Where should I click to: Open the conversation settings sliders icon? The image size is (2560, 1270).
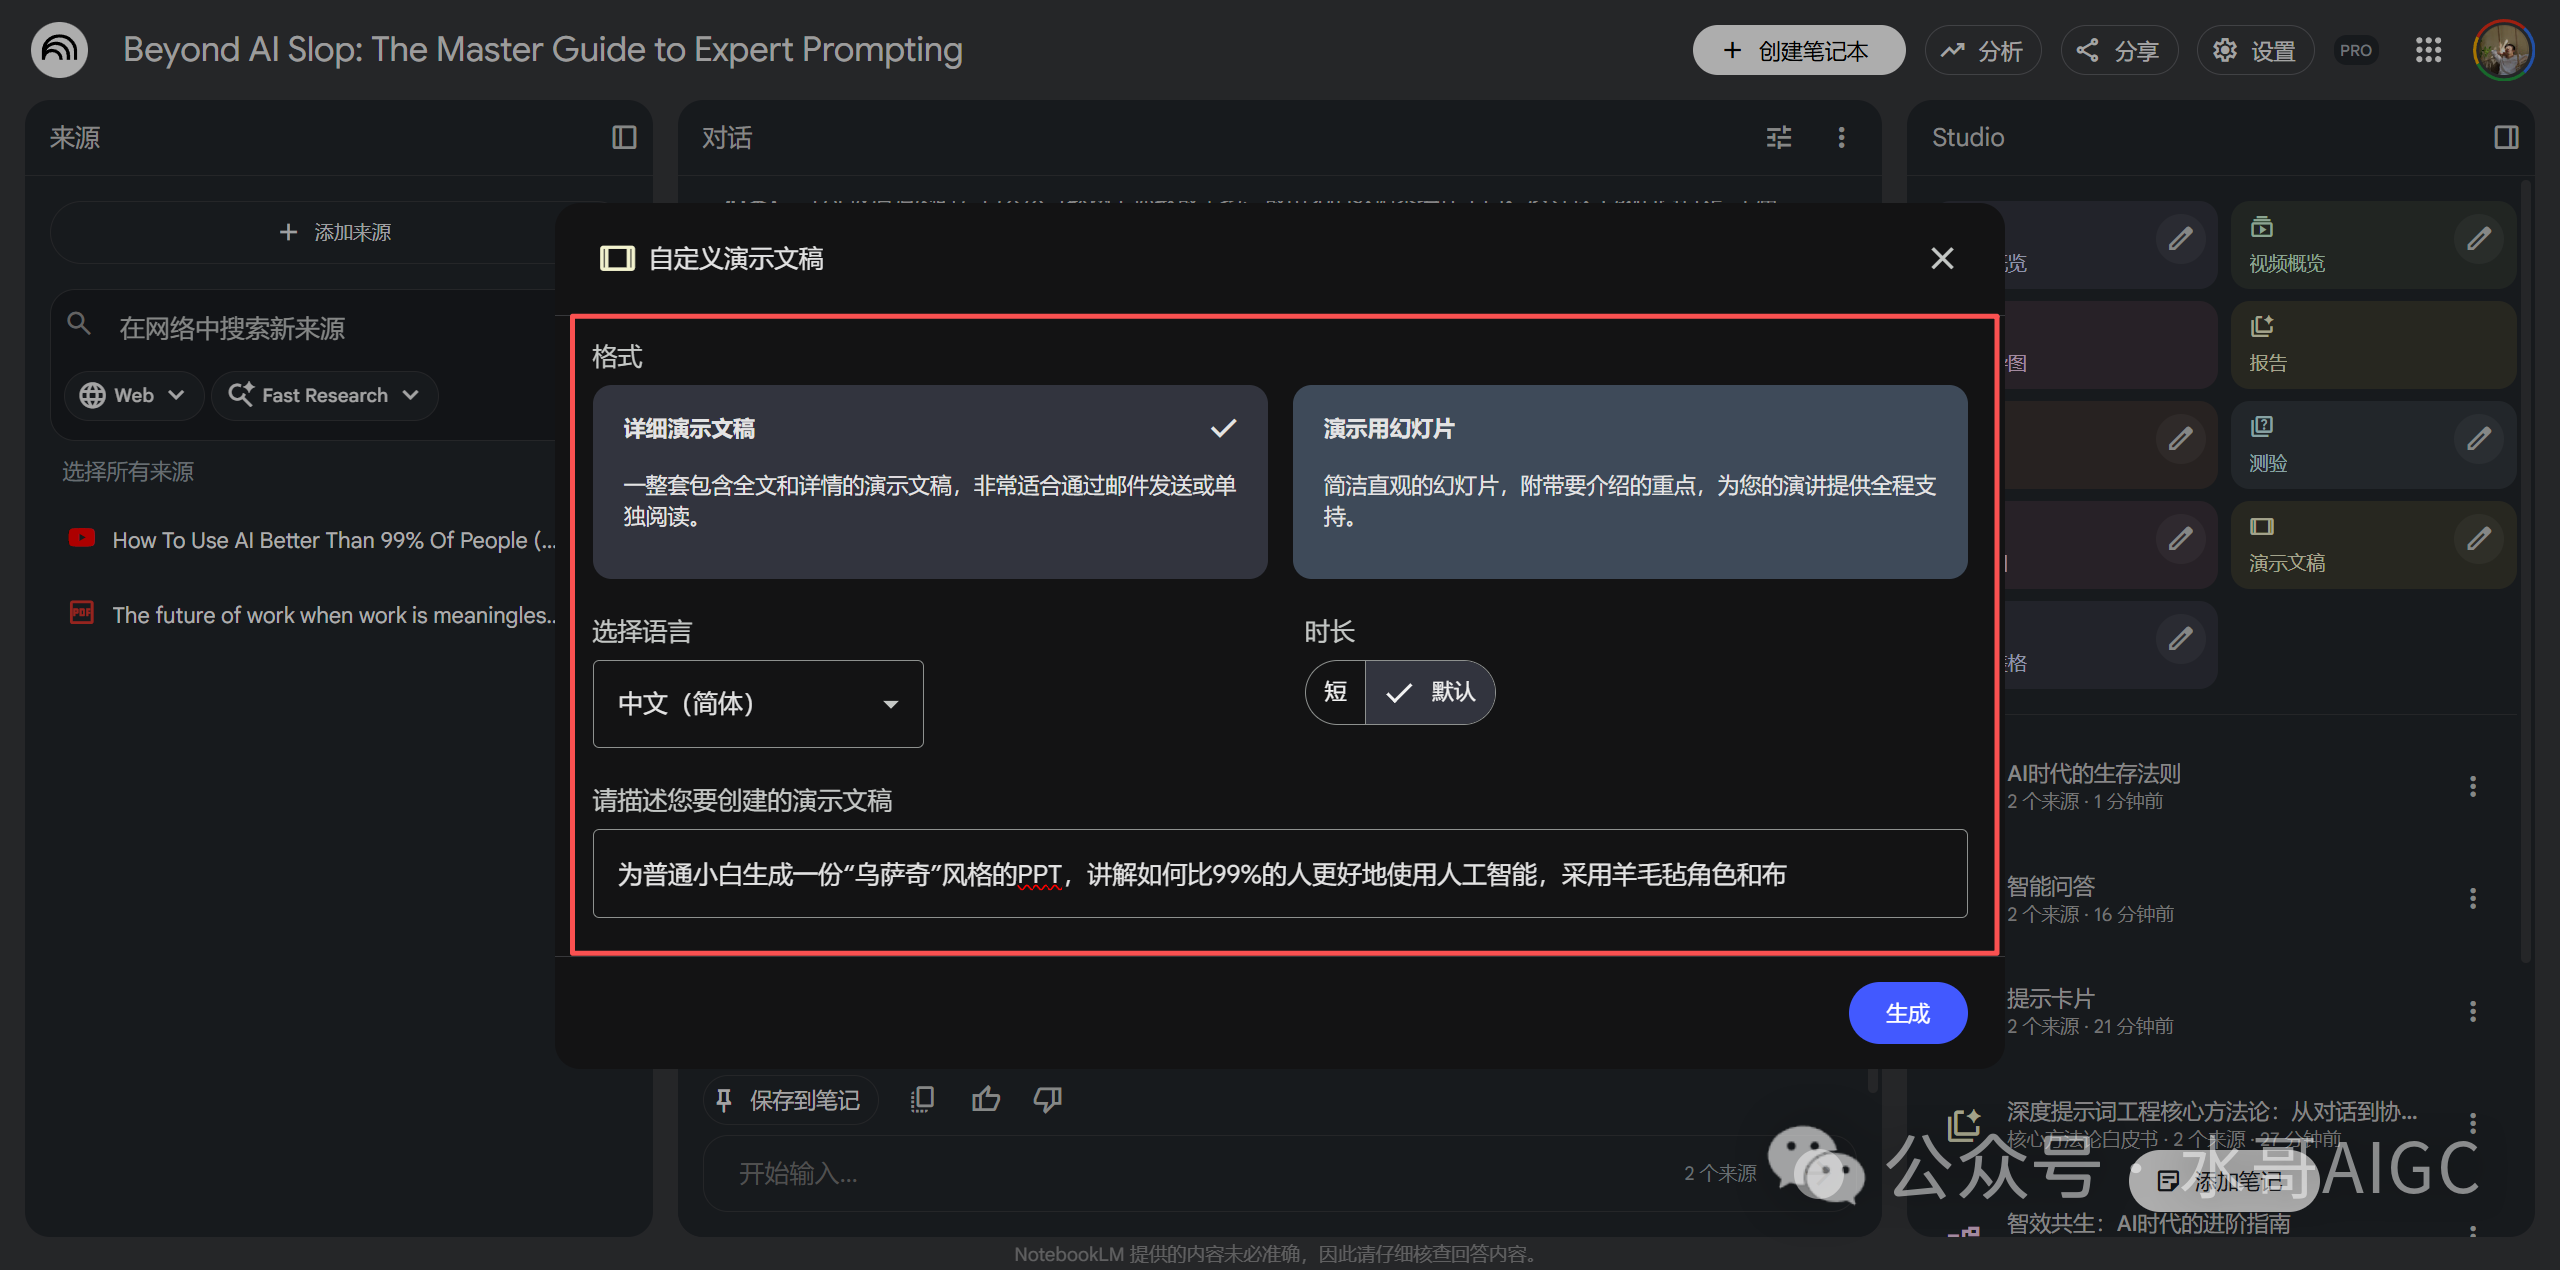pos(1778,137)
